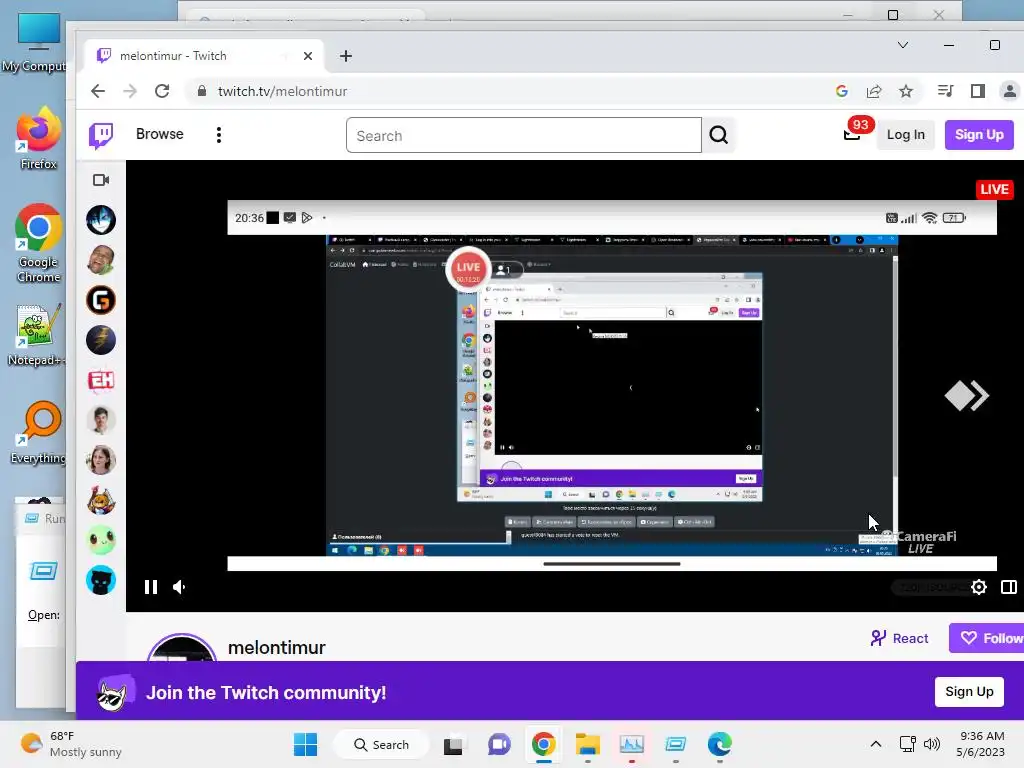The height and width of the screenshot is (768, 1024).
Task: Open the Chat app on the taskbar
Action: 499,744
